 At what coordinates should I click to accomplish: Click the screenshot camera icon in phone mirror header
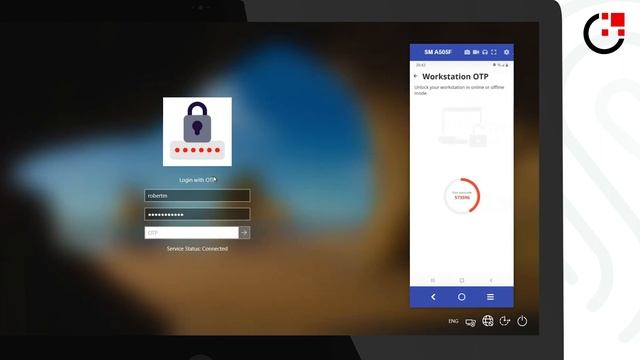(x=467, y=52)
